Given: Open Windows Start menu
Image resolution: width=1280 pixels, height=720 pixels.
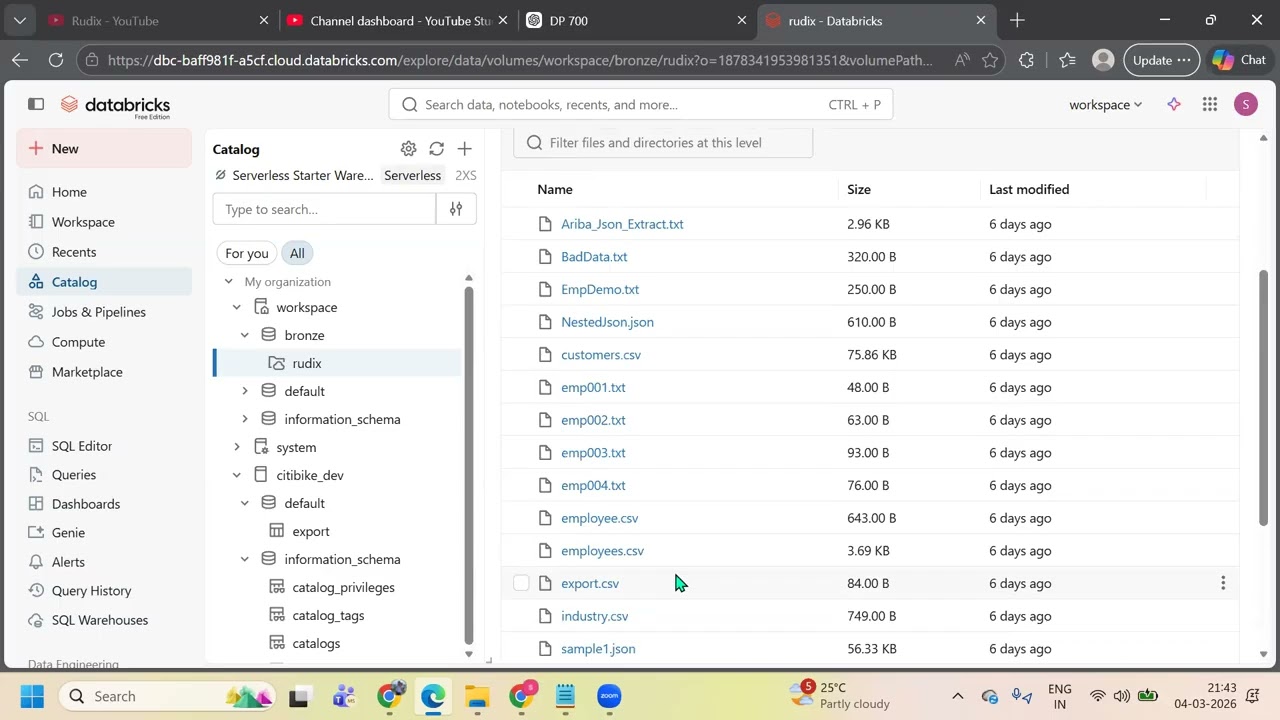Looking at the screenshot, I should pos(32,696).
